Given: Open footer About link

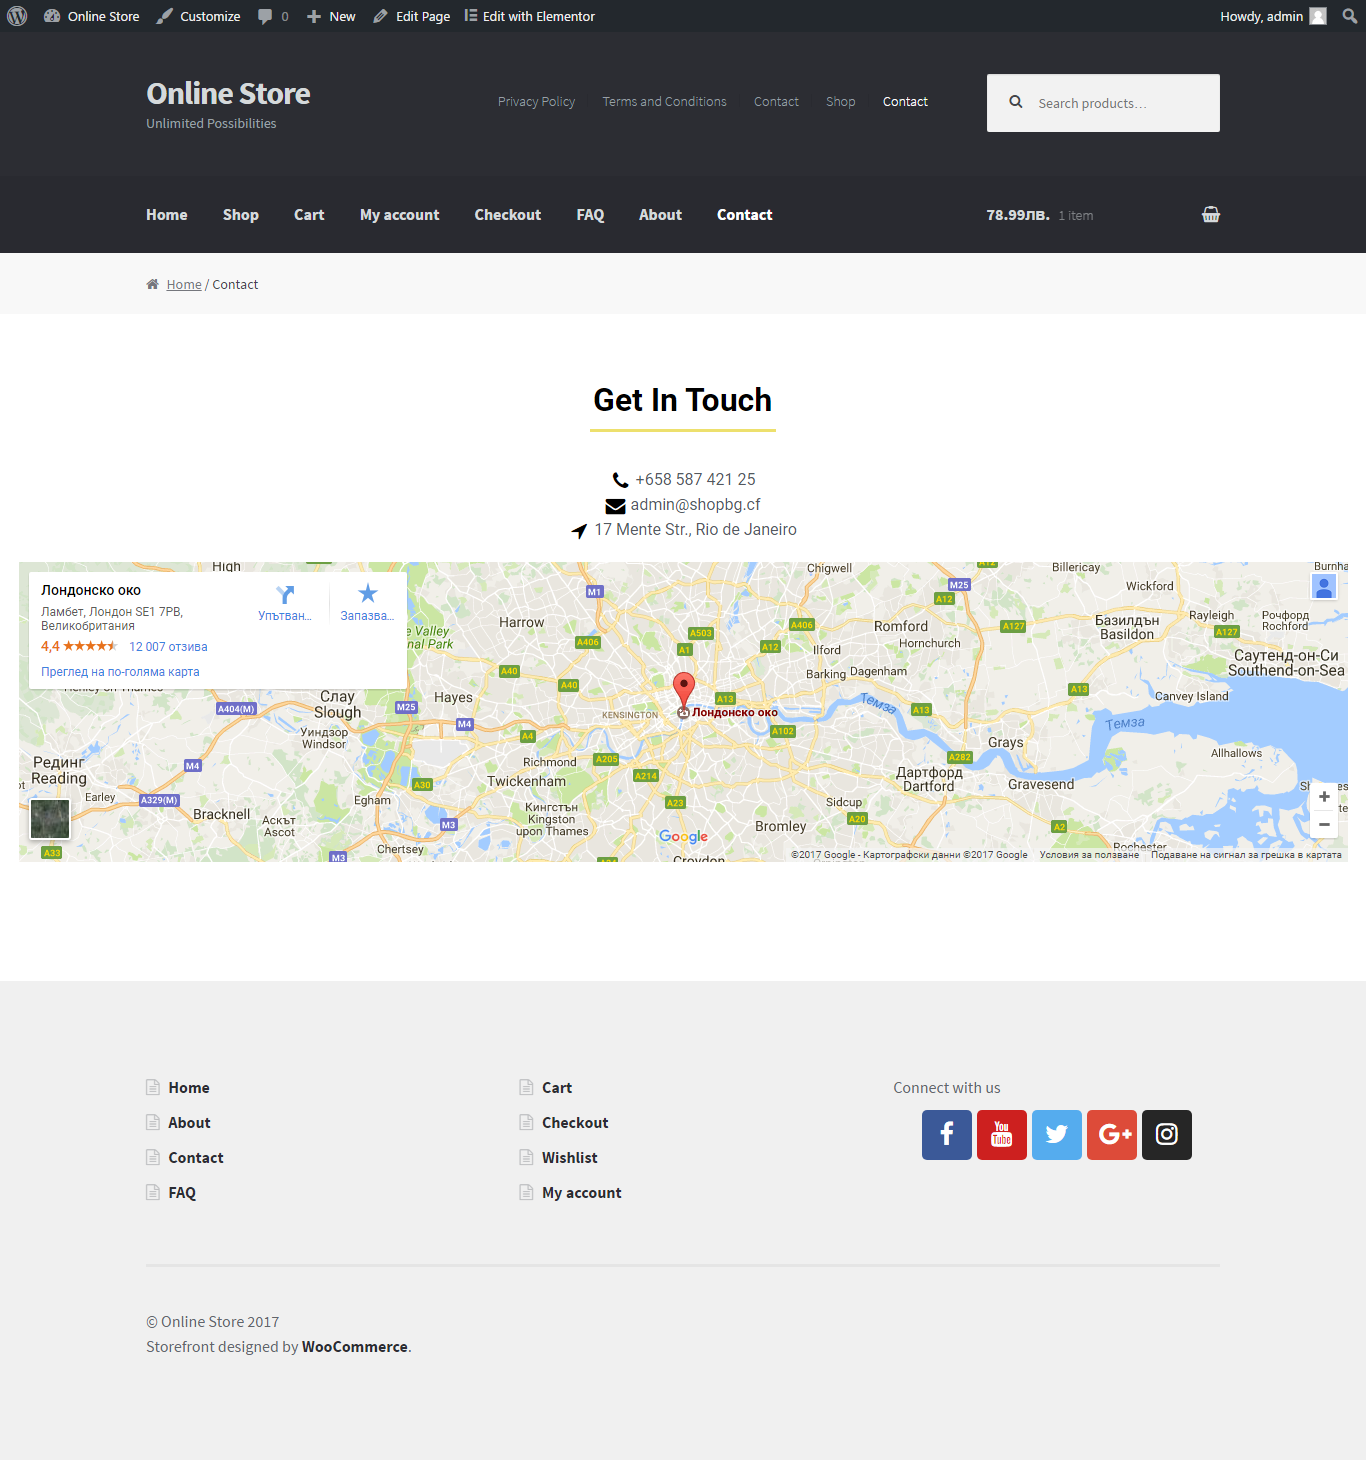Looking at the screenshot, I should (x=189, y=1123).
